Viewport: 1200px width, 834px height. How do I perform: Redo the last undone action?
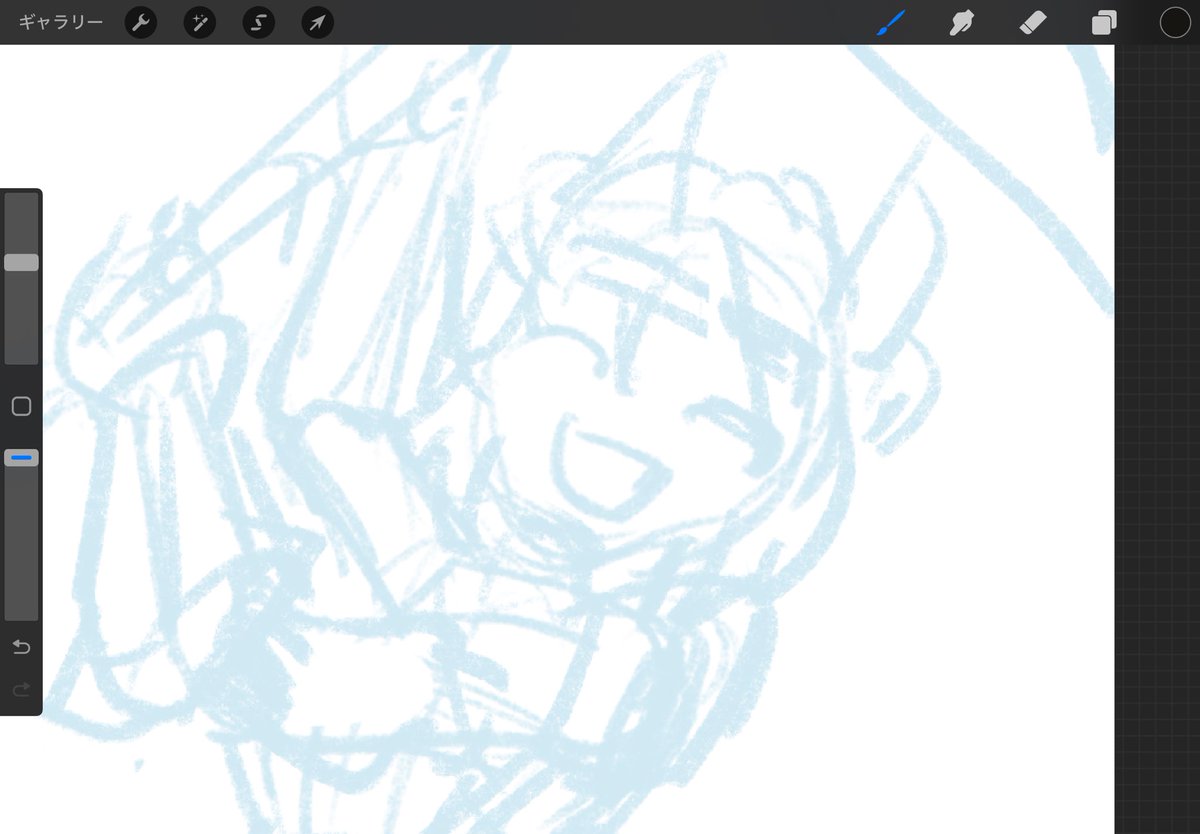21,689
